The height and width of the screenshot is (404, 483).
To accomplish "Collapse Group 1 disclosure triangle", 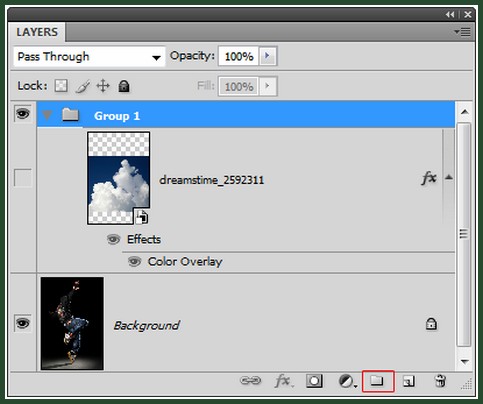I will pyautogui.click(x=47, y=115).
